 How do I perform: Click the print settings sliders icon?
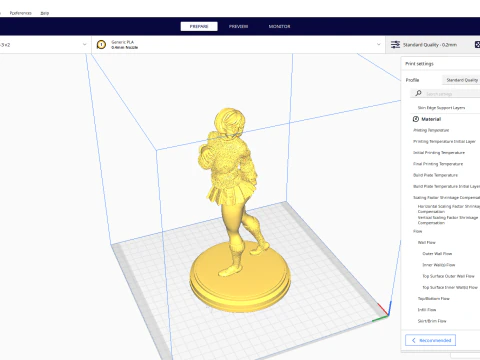tap(395, 44)
